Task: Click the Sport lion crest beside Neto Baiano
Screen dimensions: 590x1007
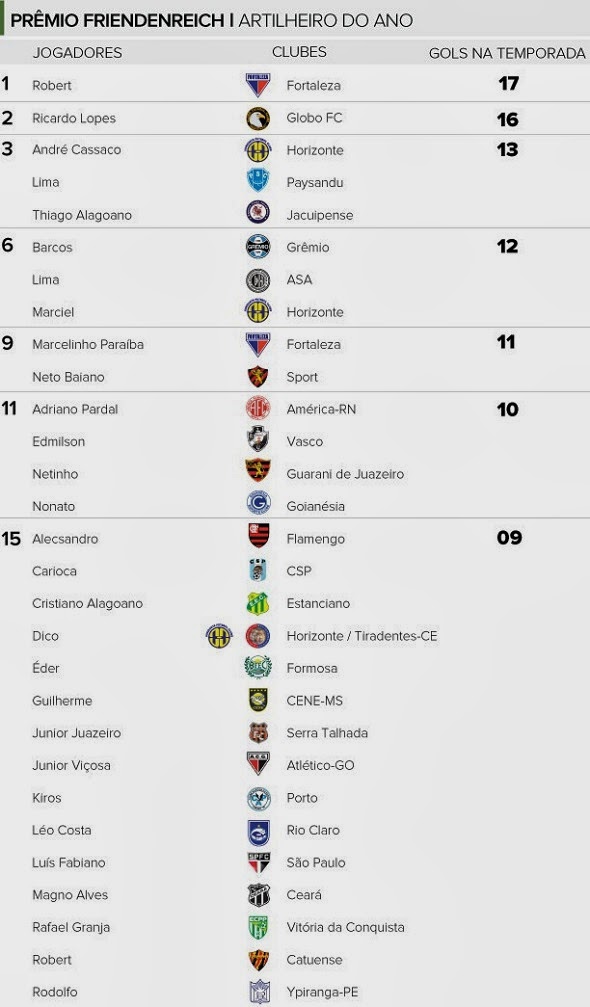Action: [258, 376]
